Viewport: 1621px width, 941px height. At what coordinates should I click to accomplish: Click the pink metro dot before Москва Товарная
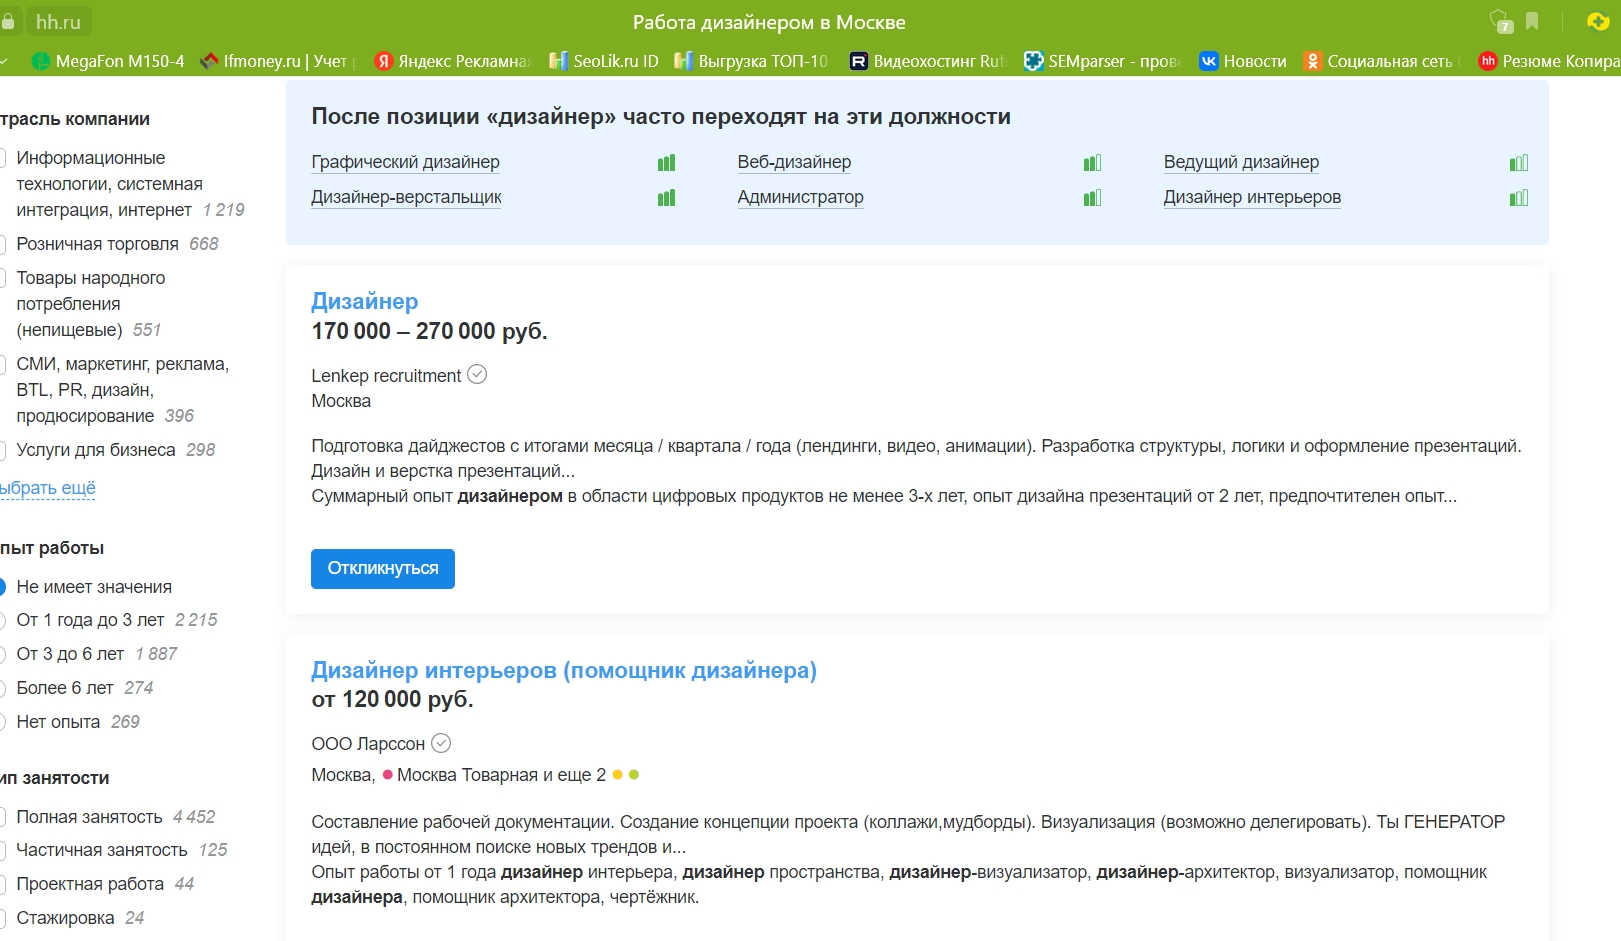387,775
